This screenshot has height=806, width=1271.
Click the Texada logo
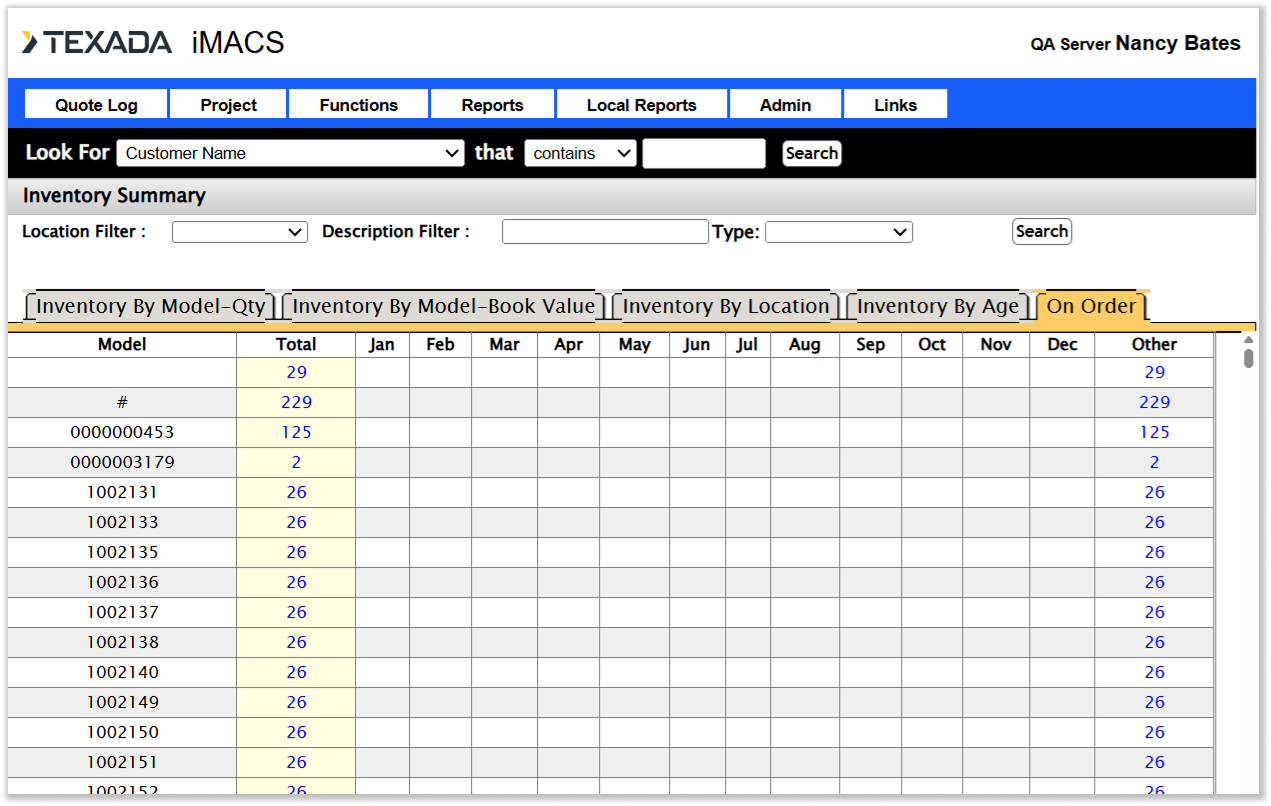(x=97, y=42)
